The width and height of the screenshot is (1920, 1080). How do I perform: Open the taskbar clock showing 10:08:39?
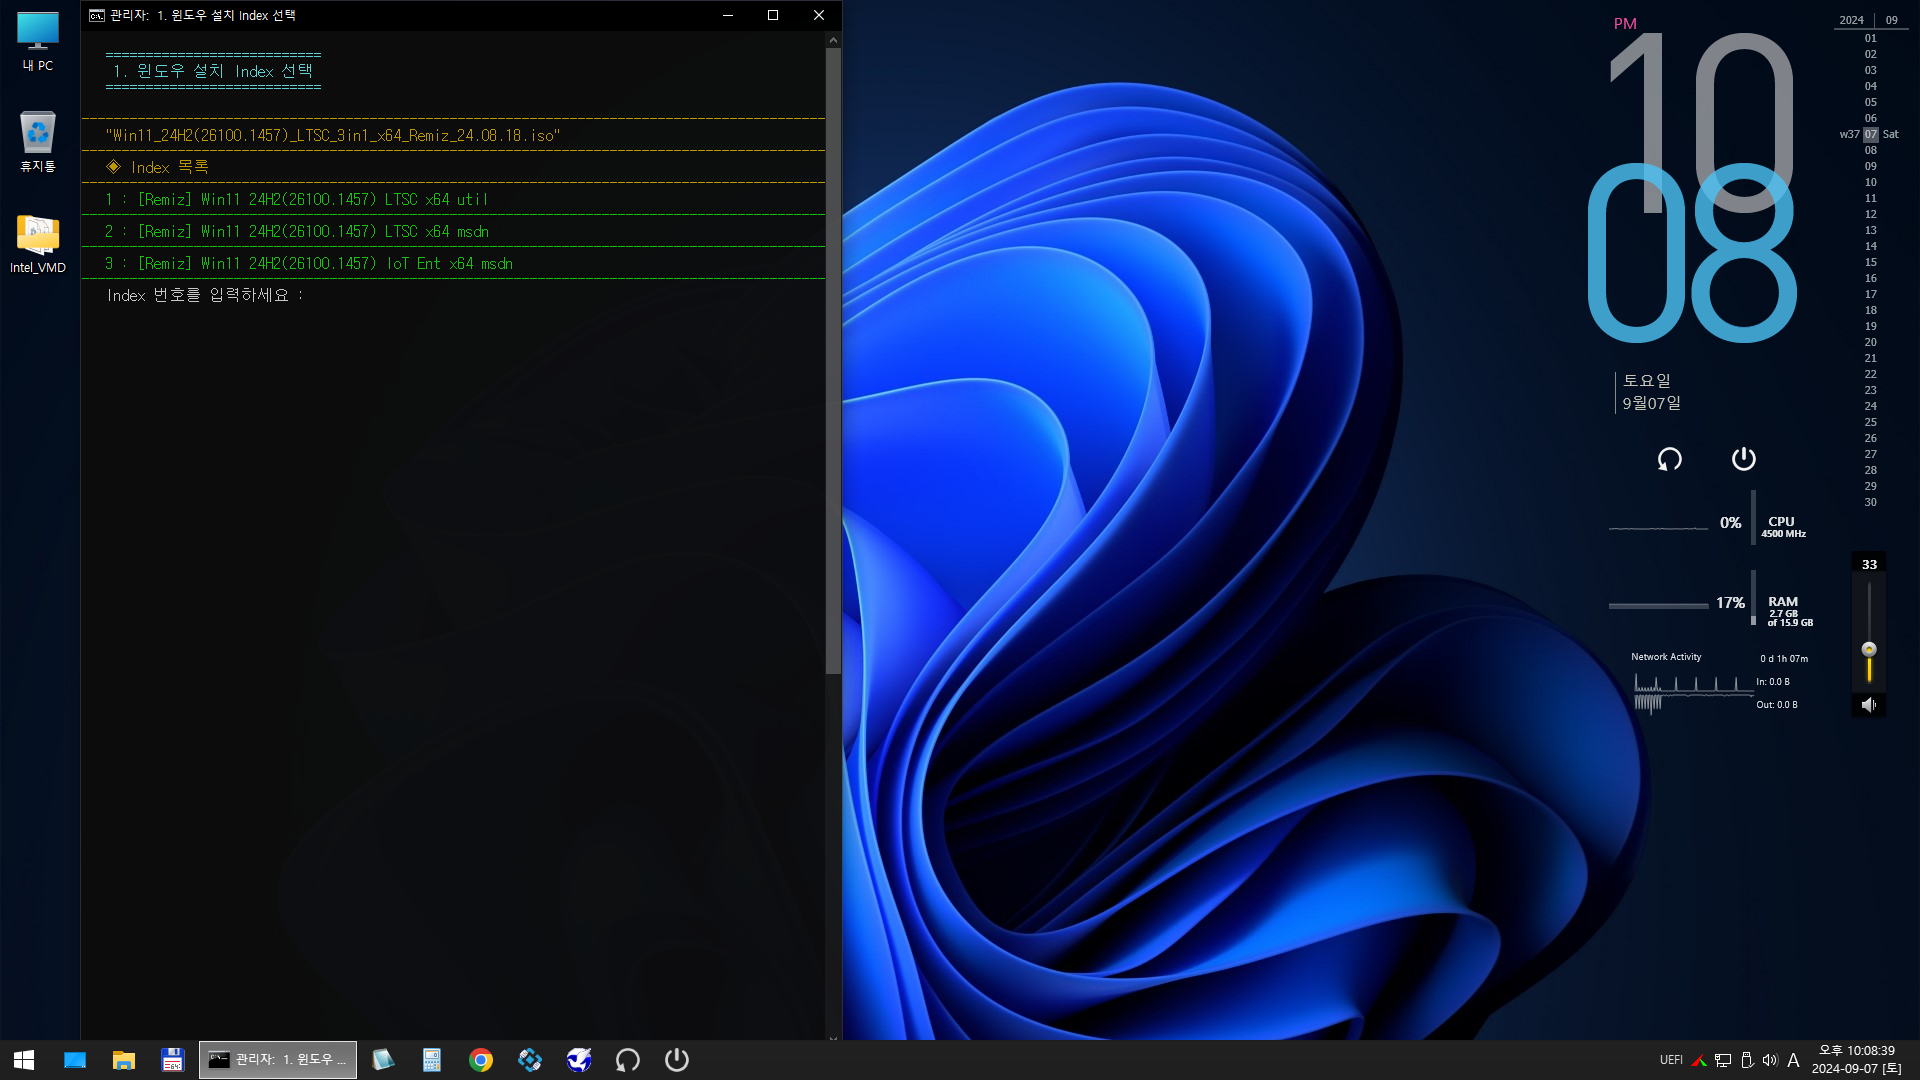(x=1857, y=1060)
